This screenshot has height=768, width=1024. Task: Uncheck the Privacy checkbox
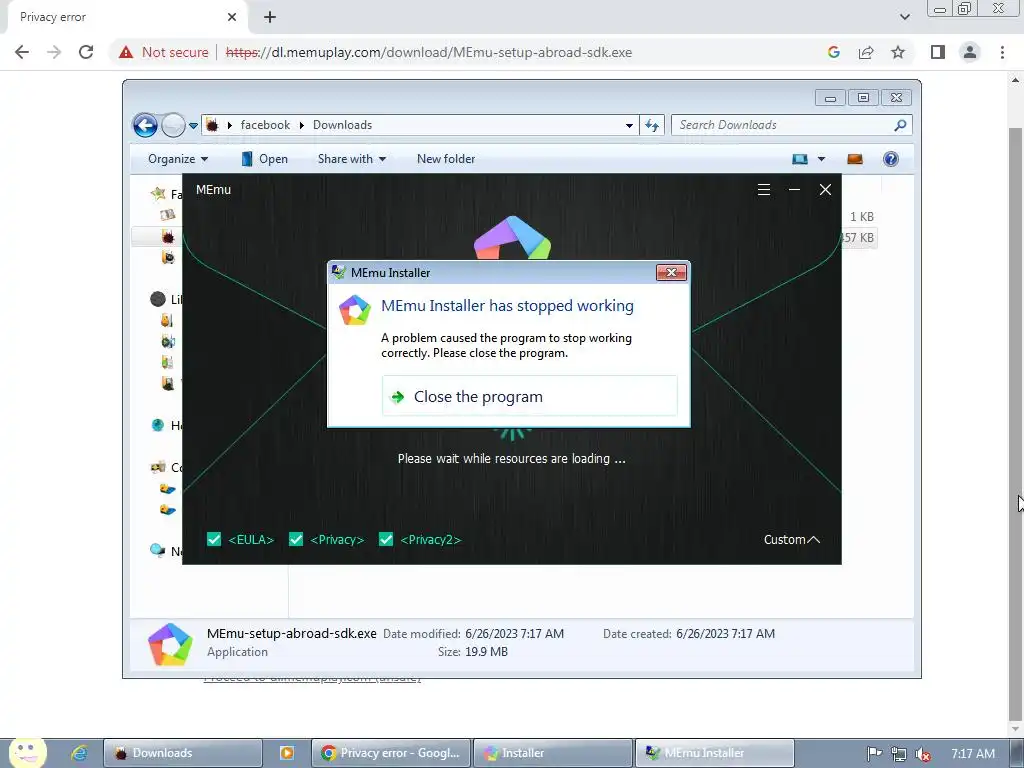point(296,539)
